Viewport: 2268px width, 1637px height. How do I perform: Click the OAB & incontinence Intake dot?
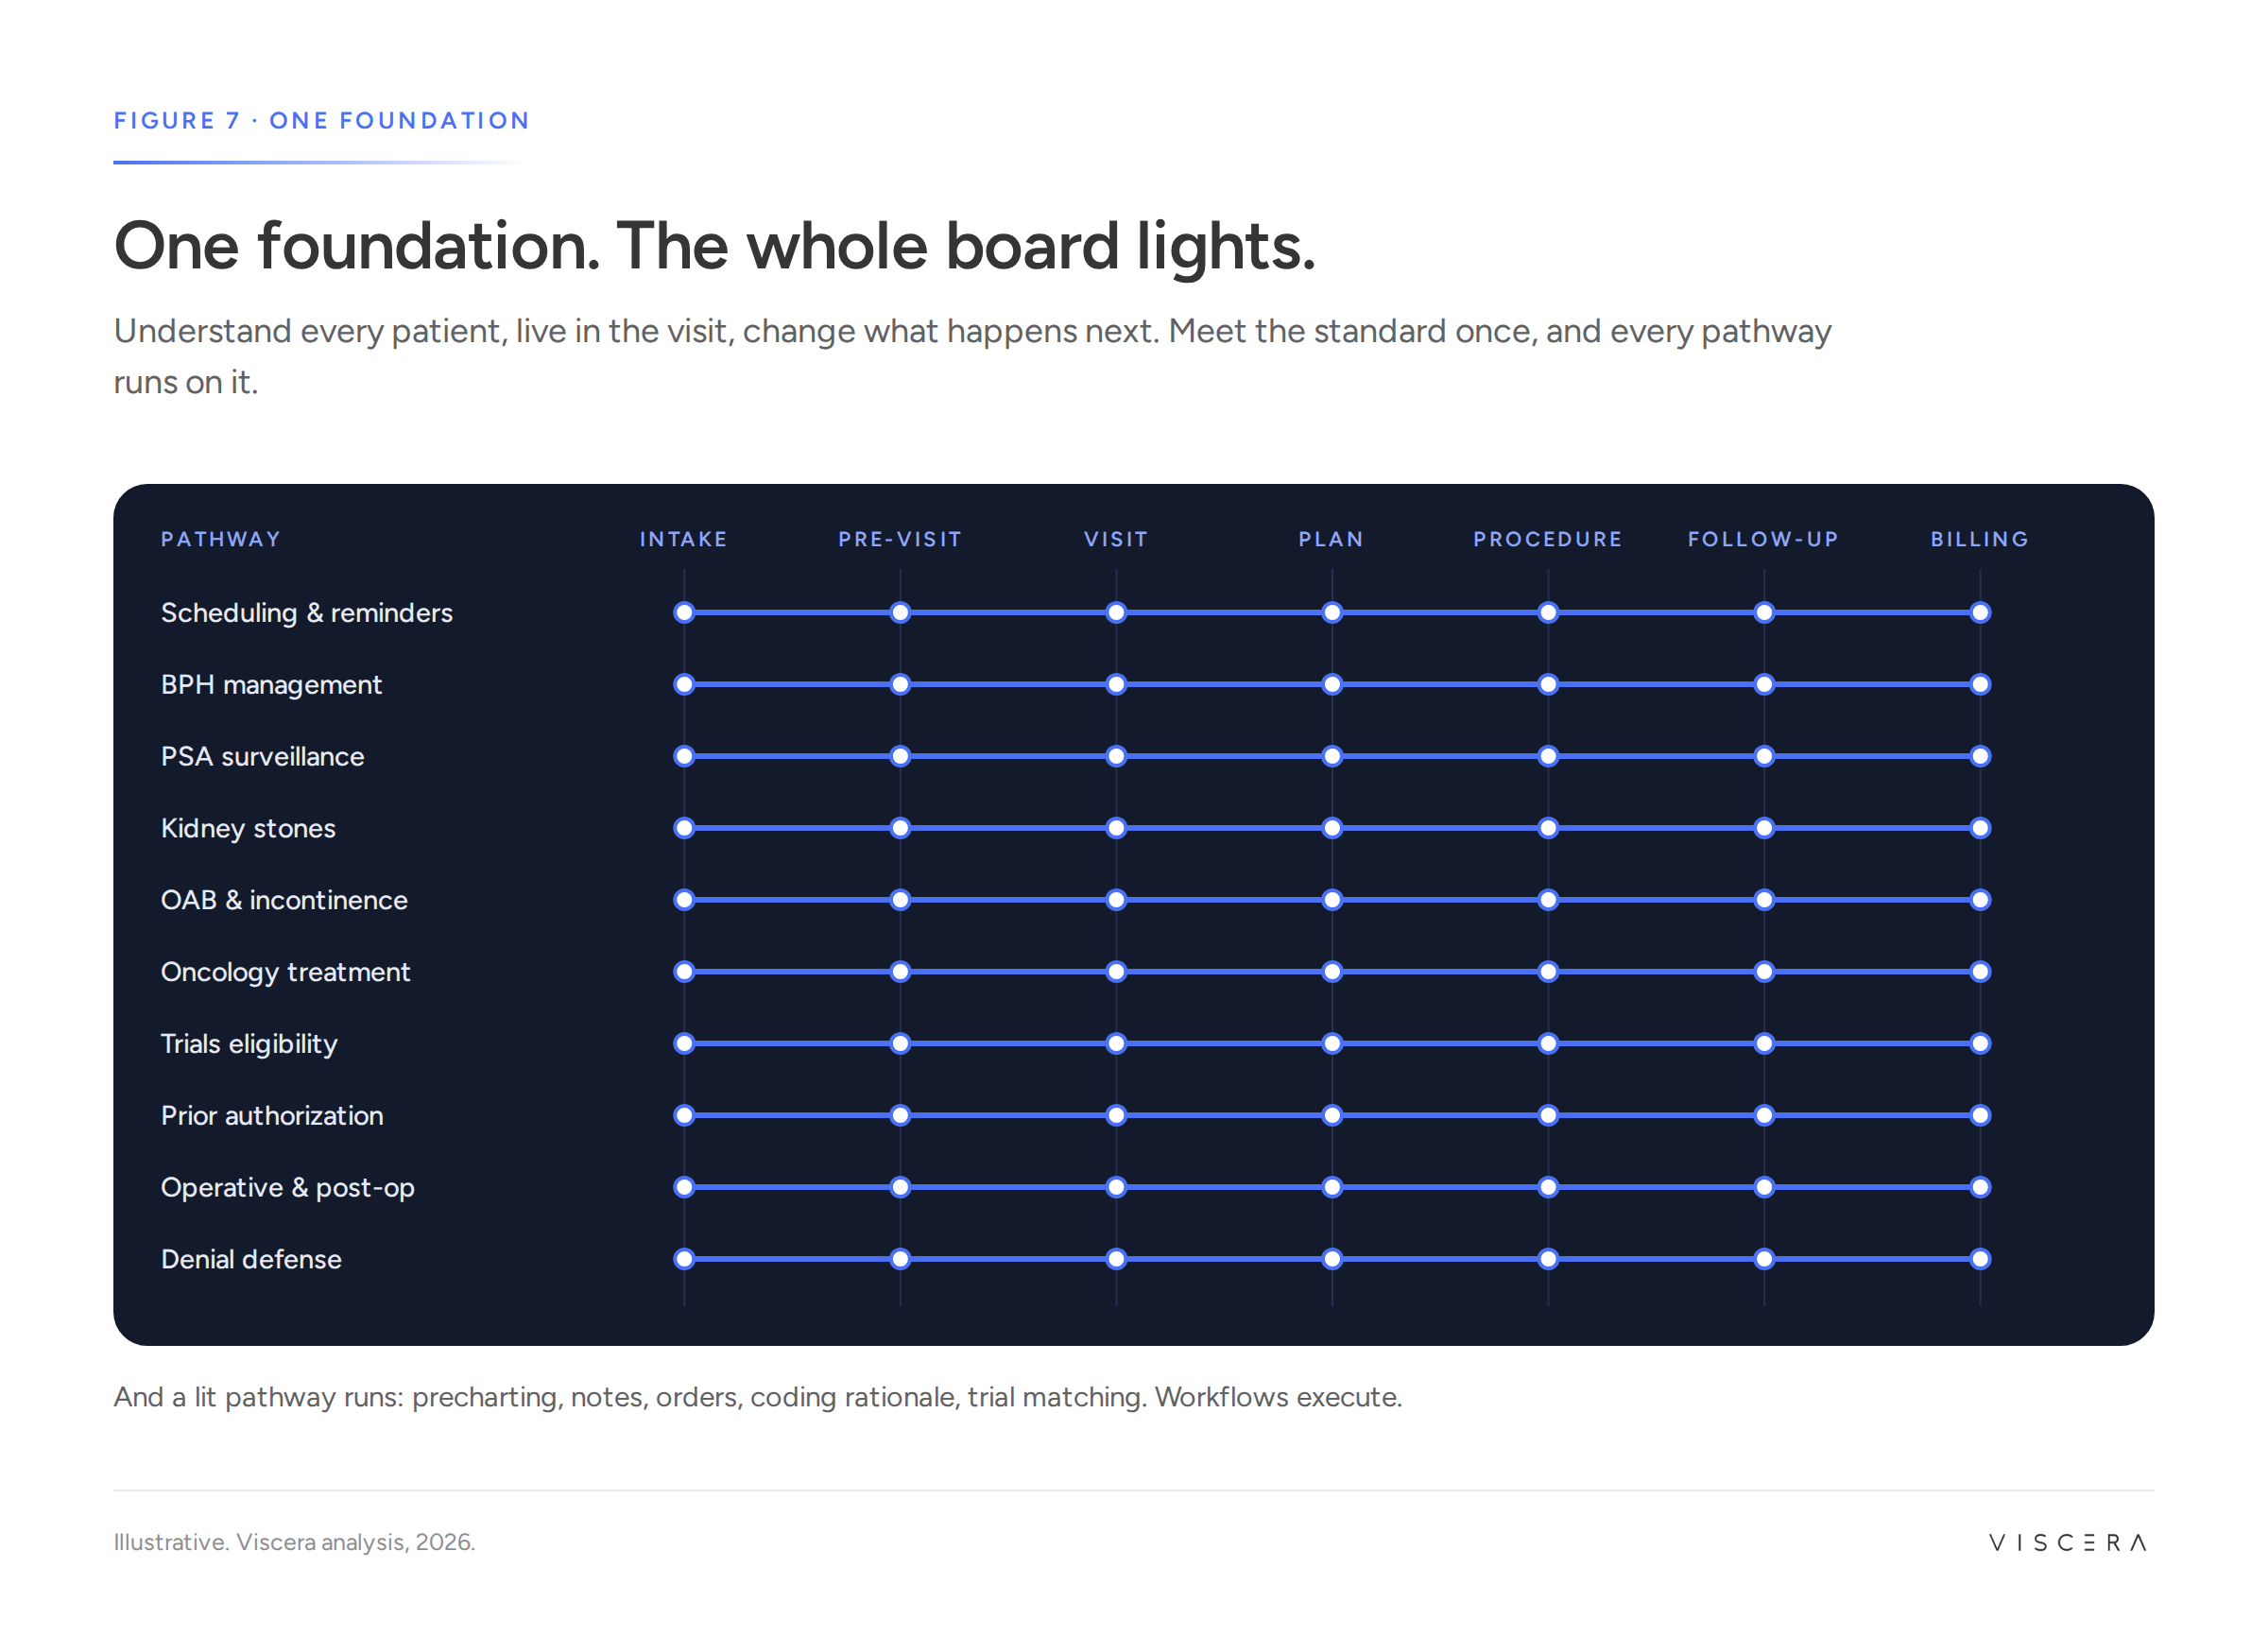(x=684, y=900)
